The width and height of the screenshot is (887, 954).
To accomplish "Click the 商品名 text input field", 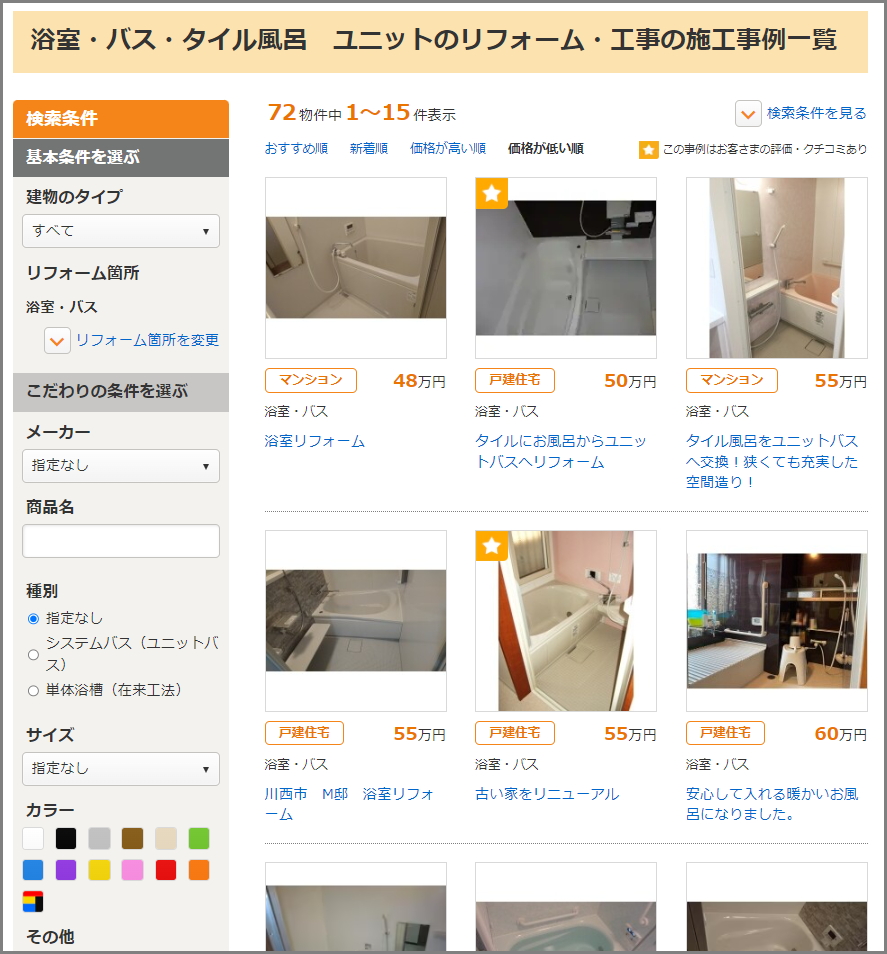I will coord(121,541).
